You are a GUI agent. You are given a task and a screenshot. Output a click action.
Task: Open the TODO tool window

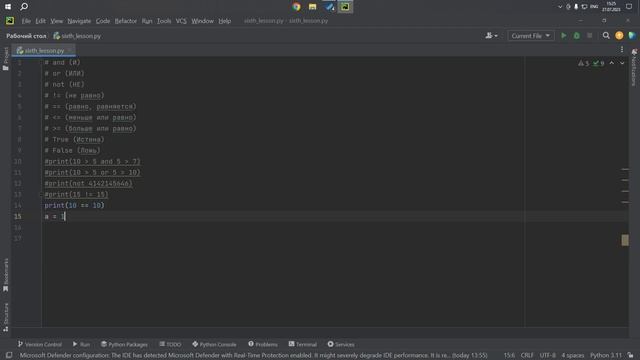point(170,344)
